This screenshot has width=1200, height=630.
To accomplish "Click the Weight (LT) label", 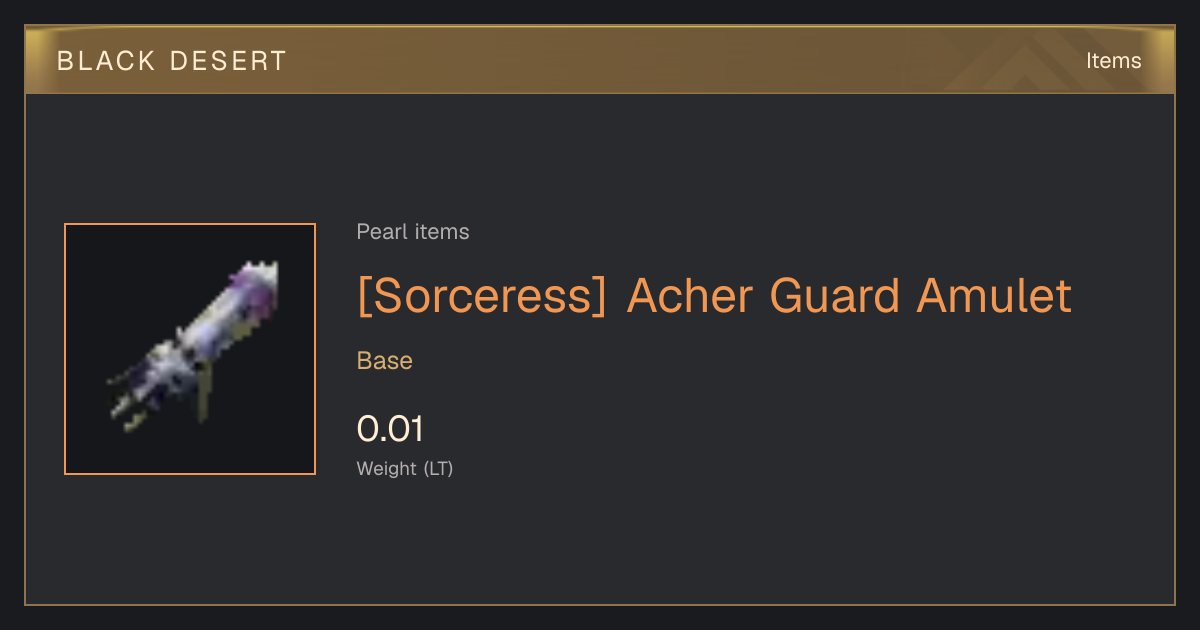I will pos(405,468).
